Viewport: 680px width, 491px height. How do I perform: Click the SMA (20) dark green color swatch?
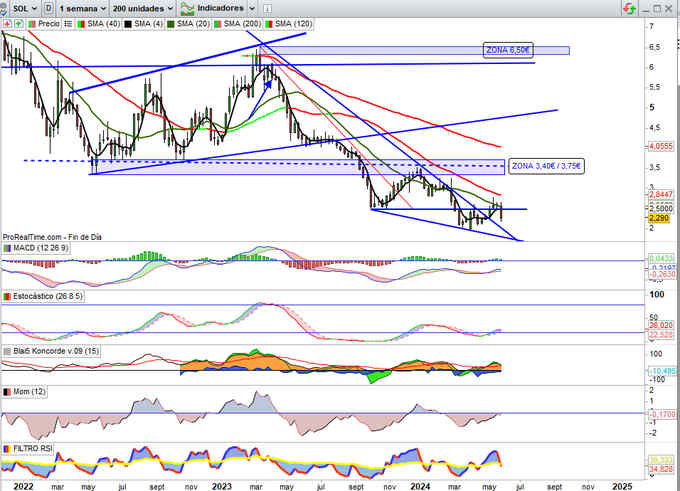click(170, 24)
